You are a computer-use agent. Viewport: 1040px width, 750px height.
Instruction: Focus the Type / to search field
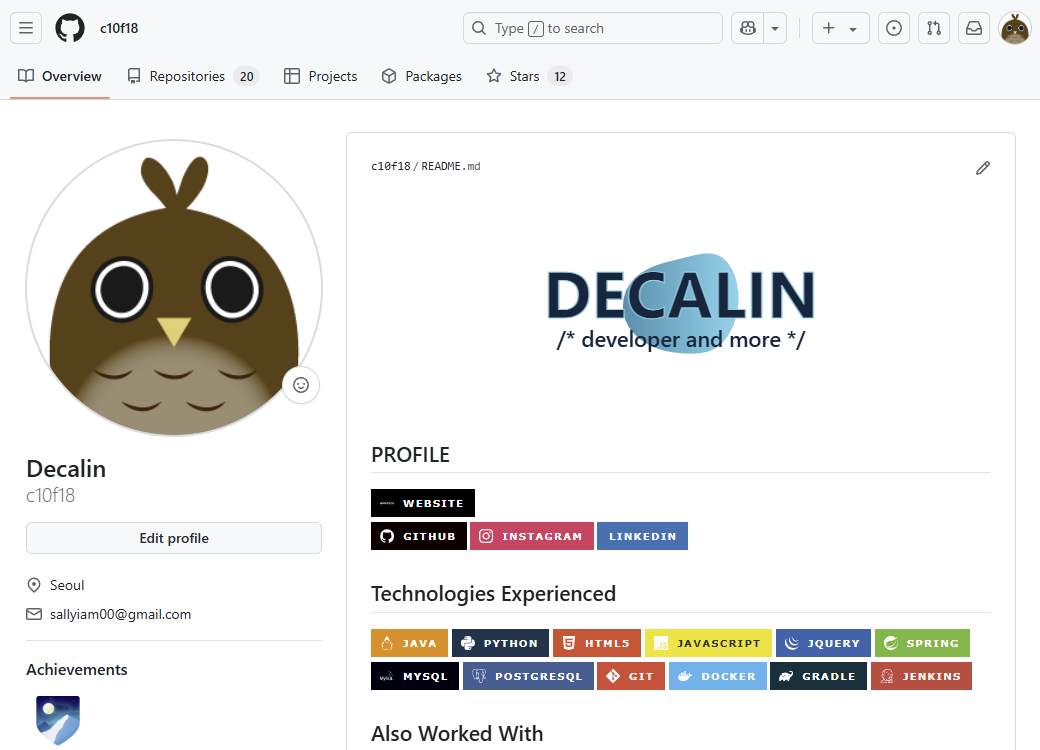click(x=592, y=28)
